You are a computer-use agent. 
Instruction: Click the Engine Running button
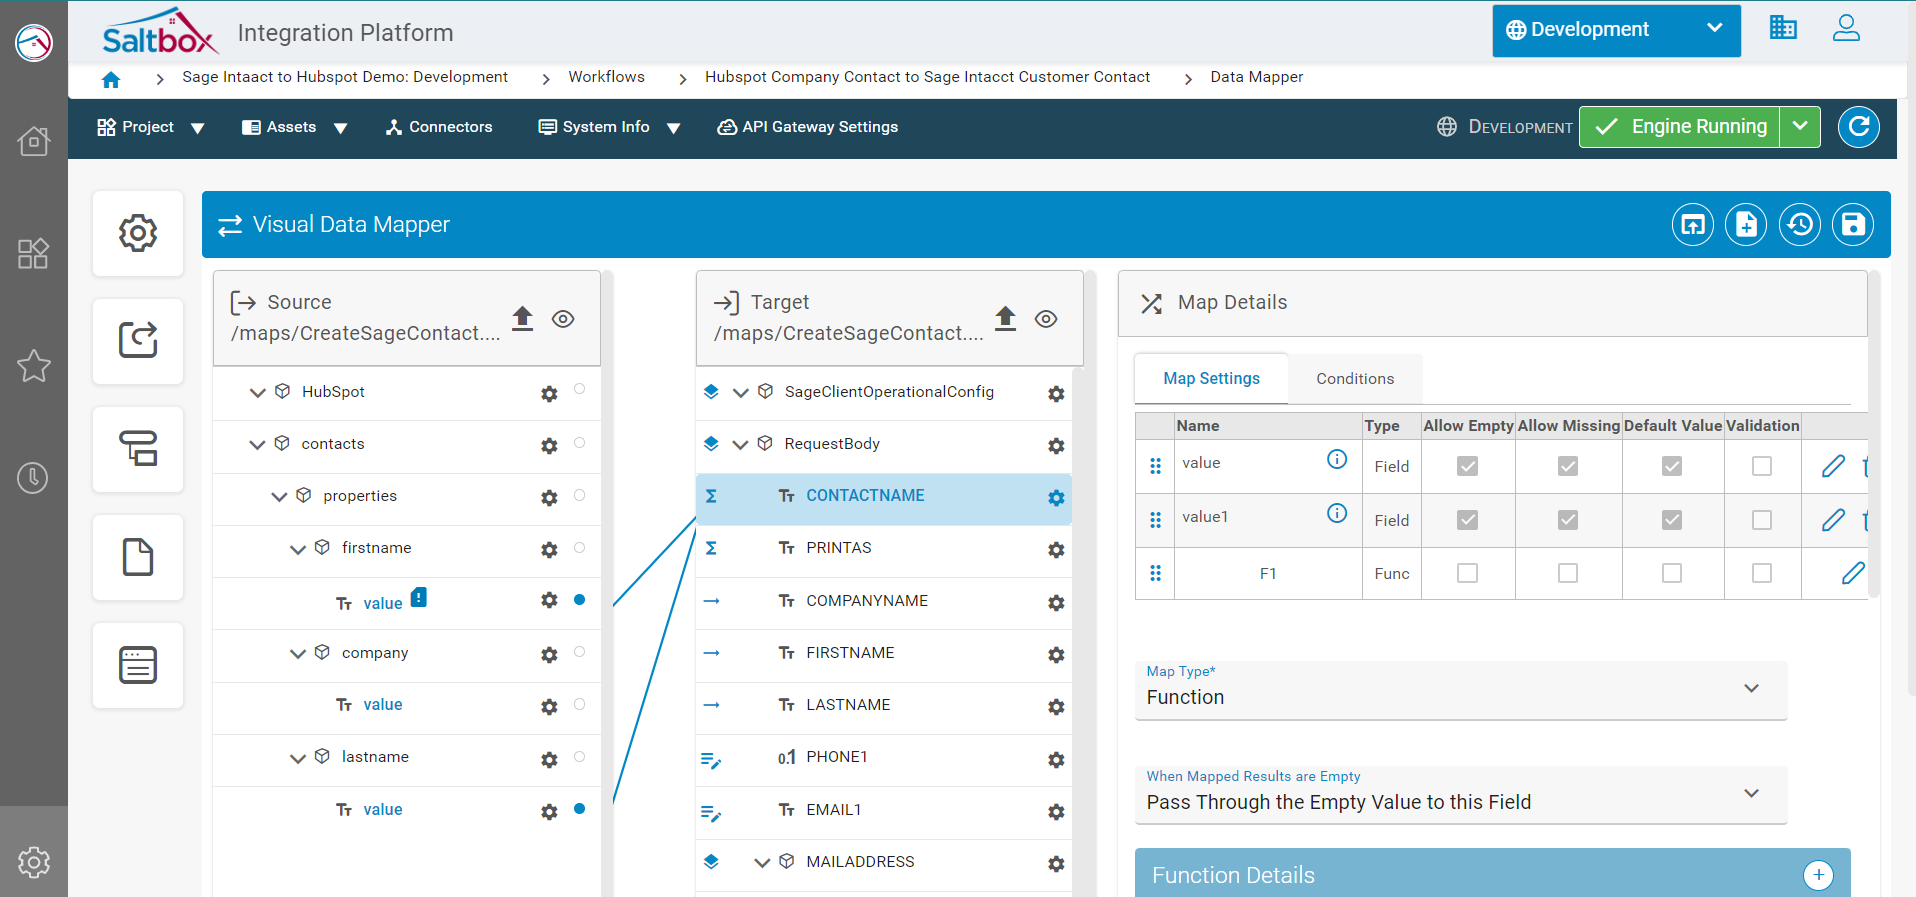coord(1680,127)
